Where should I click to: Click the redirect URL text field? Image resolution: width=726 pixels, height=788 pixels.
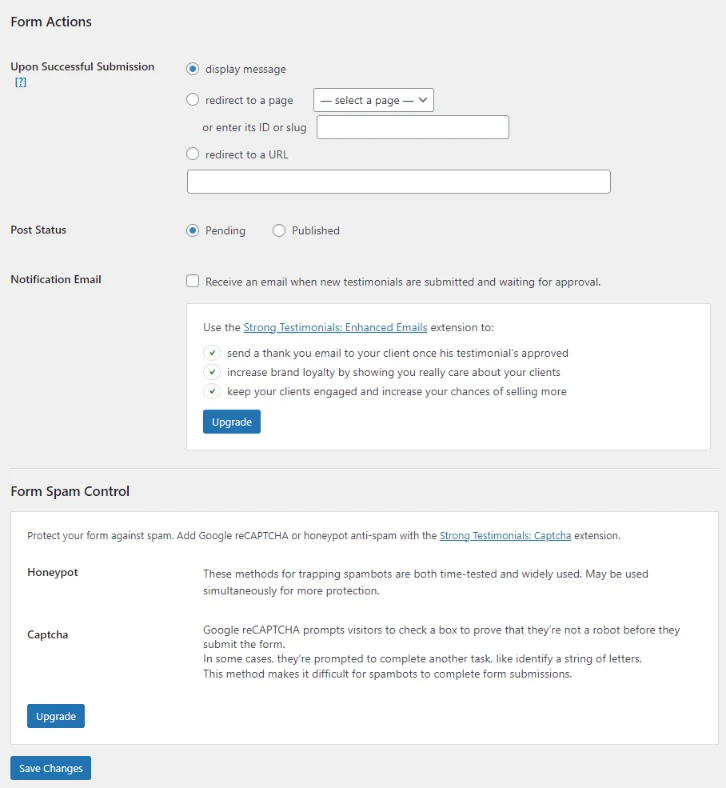pos(399,181)
